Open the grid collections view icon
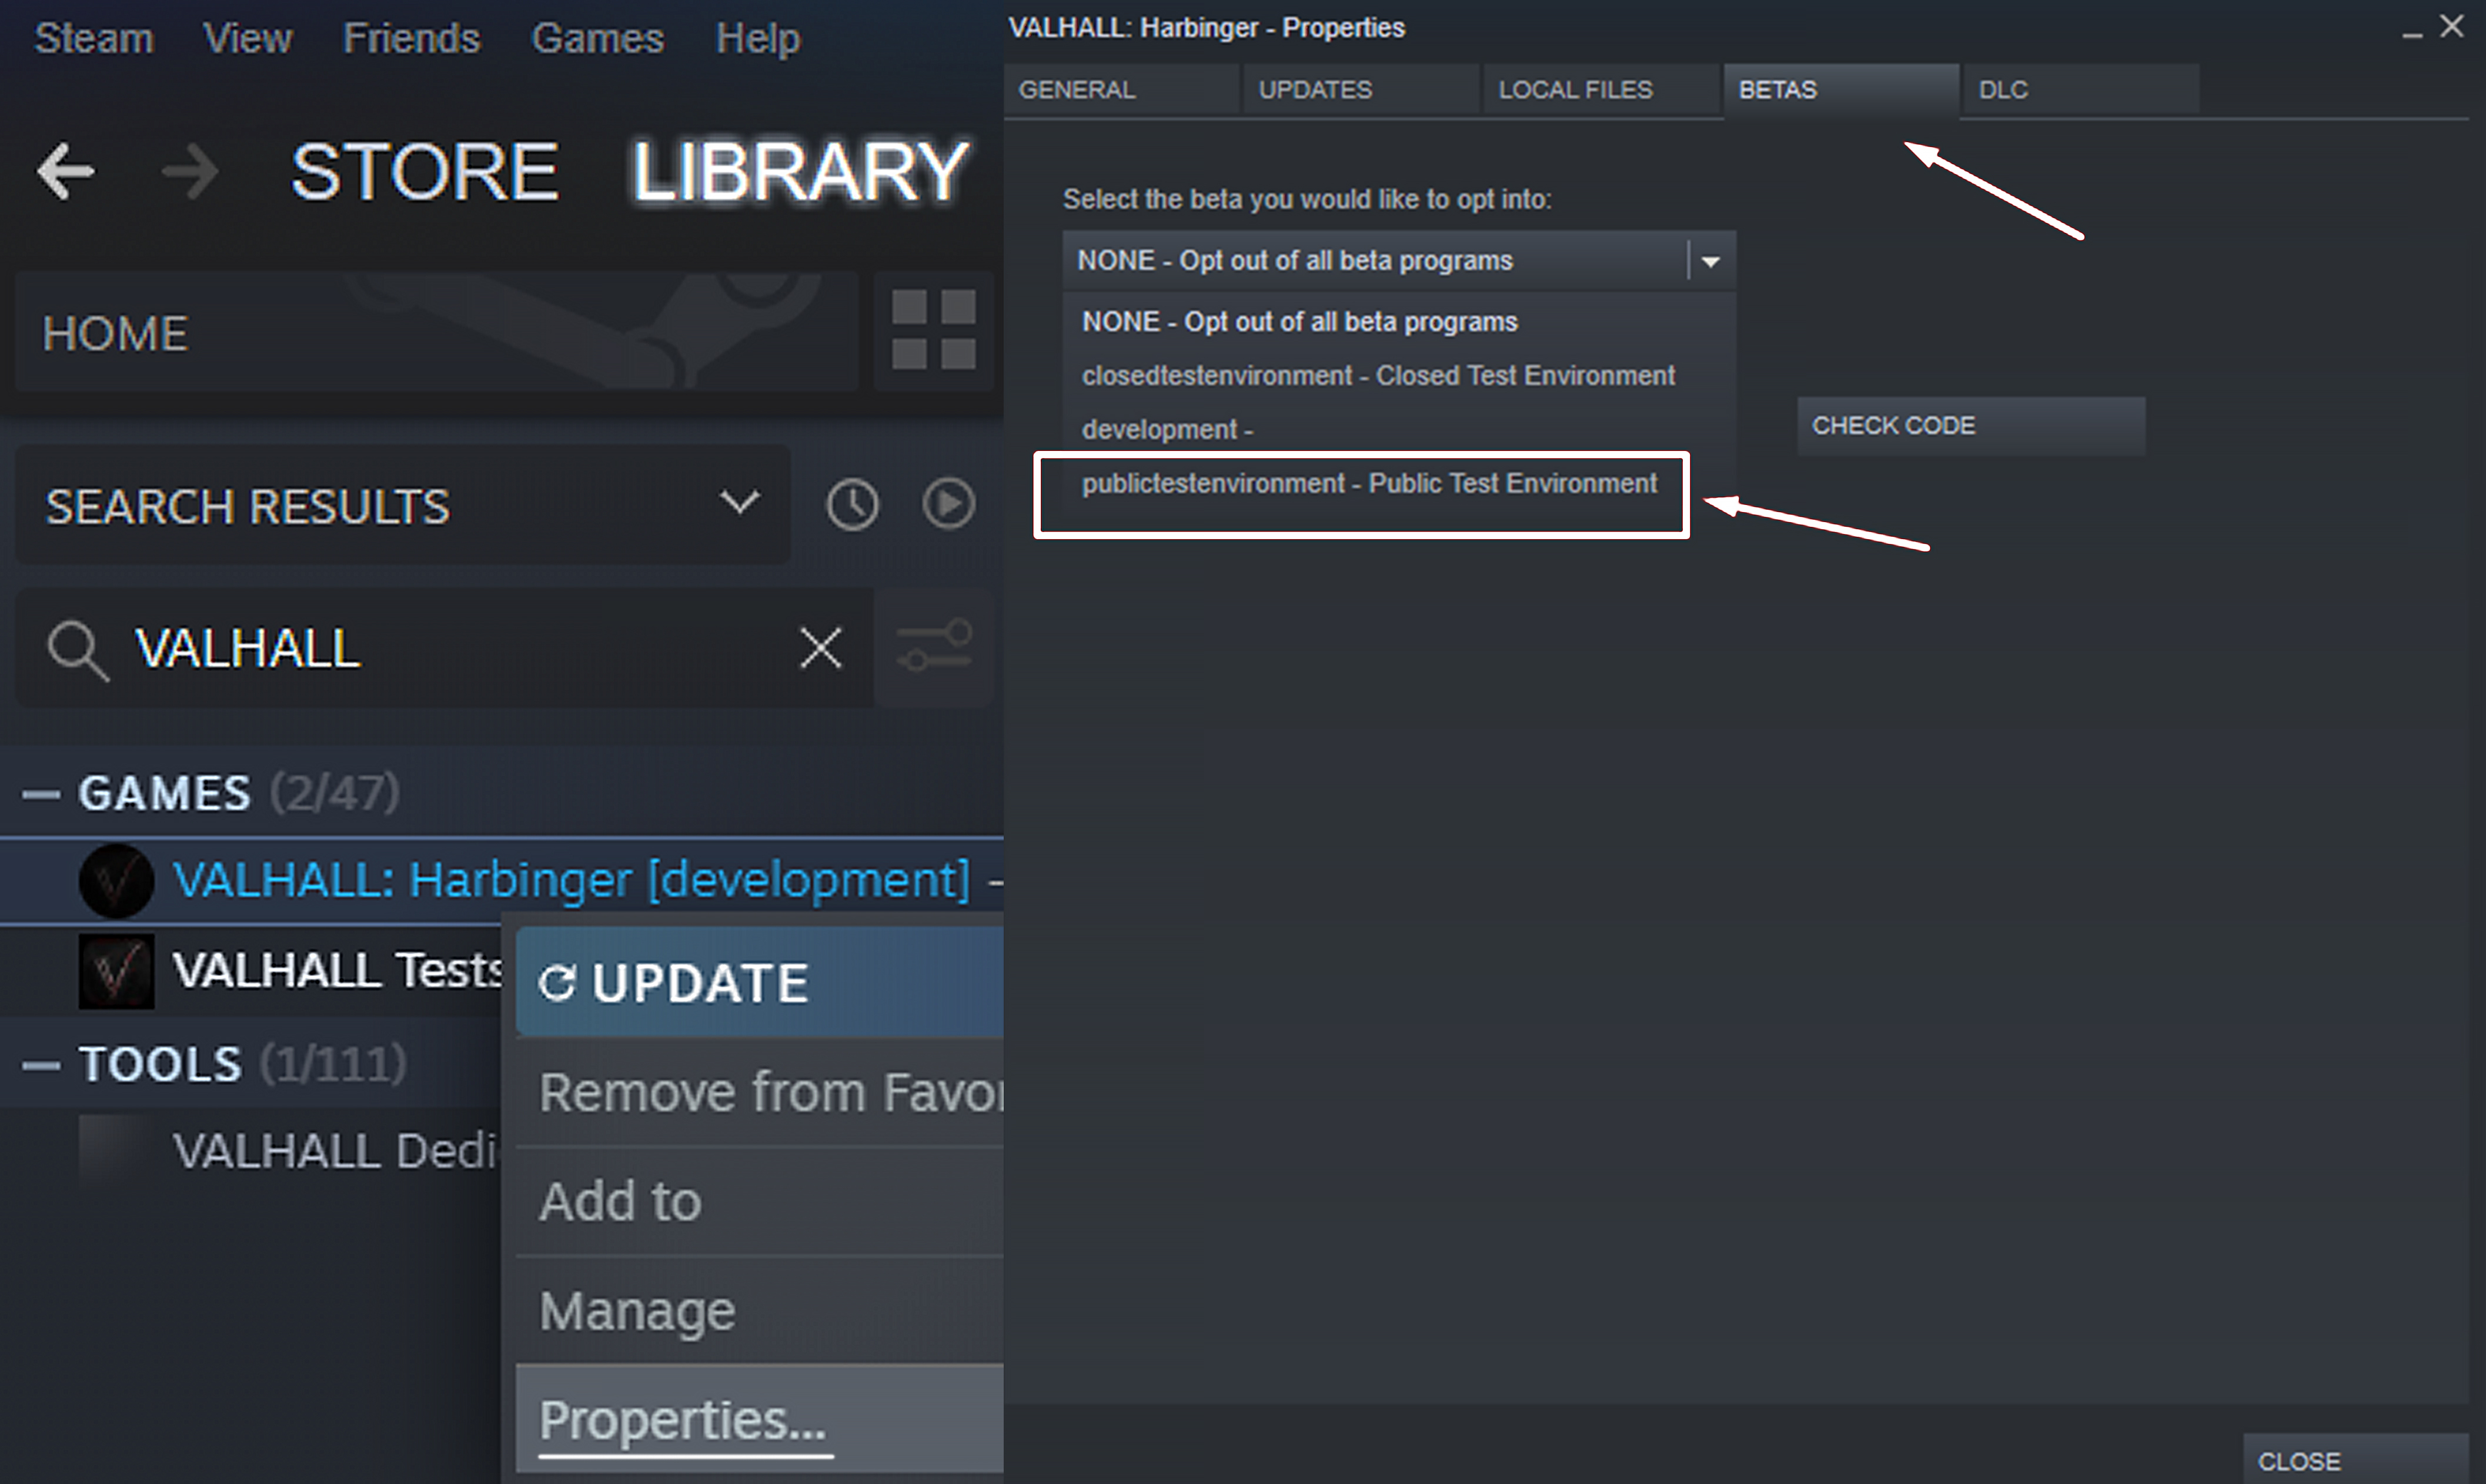The height and width of the screenshot is (1484, 2486). click(933, 330)
